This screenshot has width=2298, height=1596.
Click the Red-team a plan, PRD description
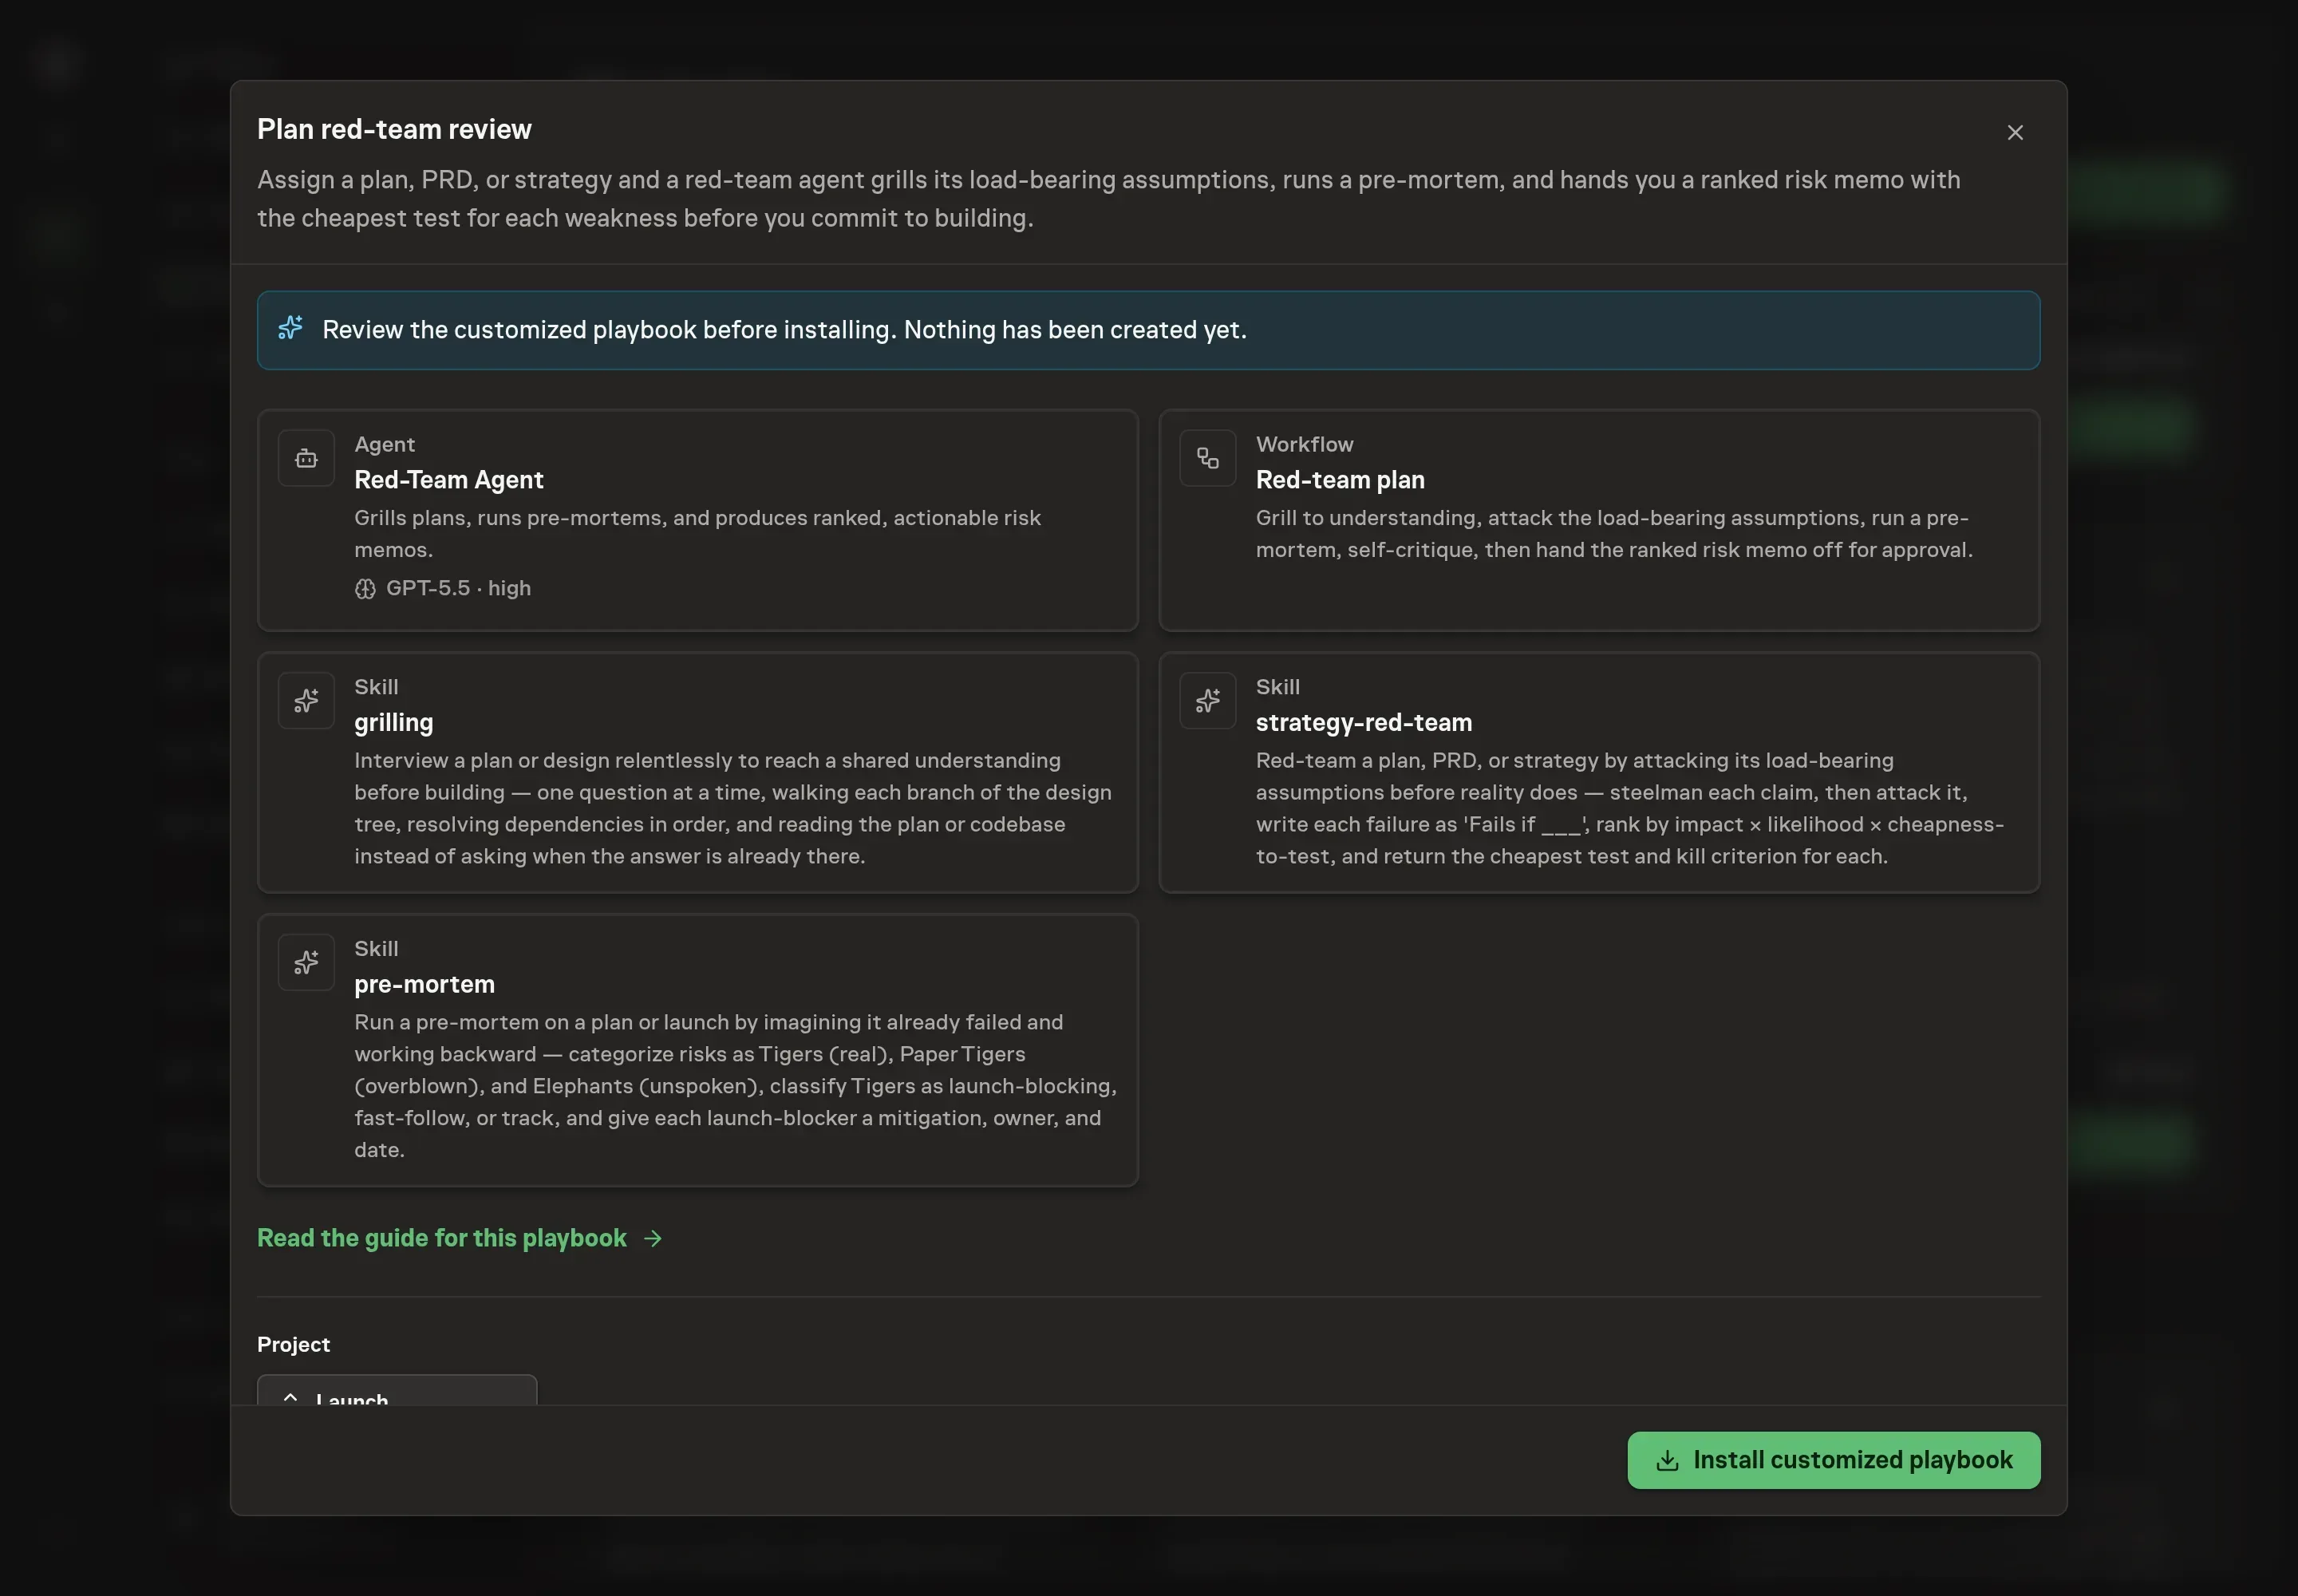[1630, 808]
